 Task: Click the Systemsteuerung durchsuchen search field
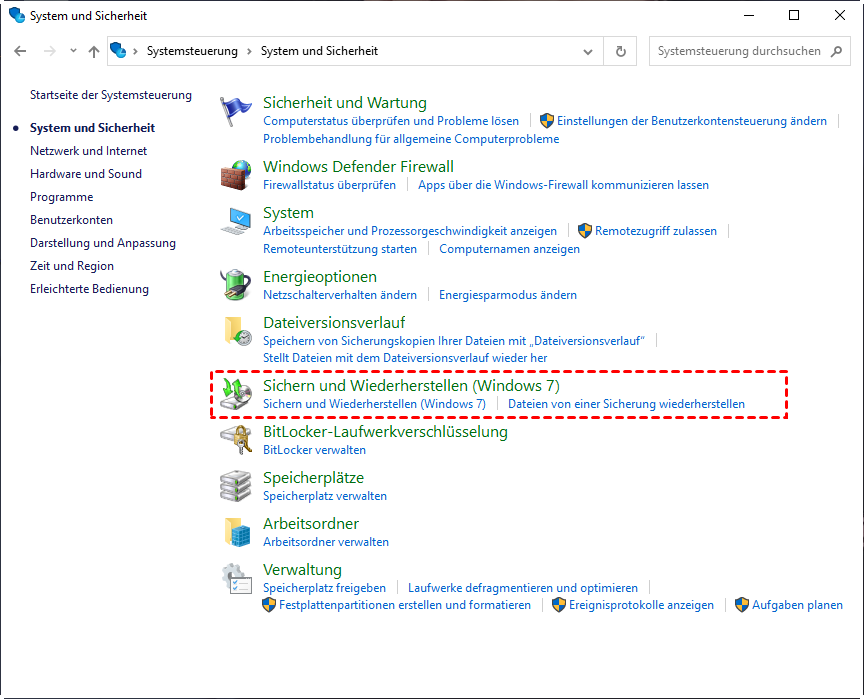[x=740, y=51]
